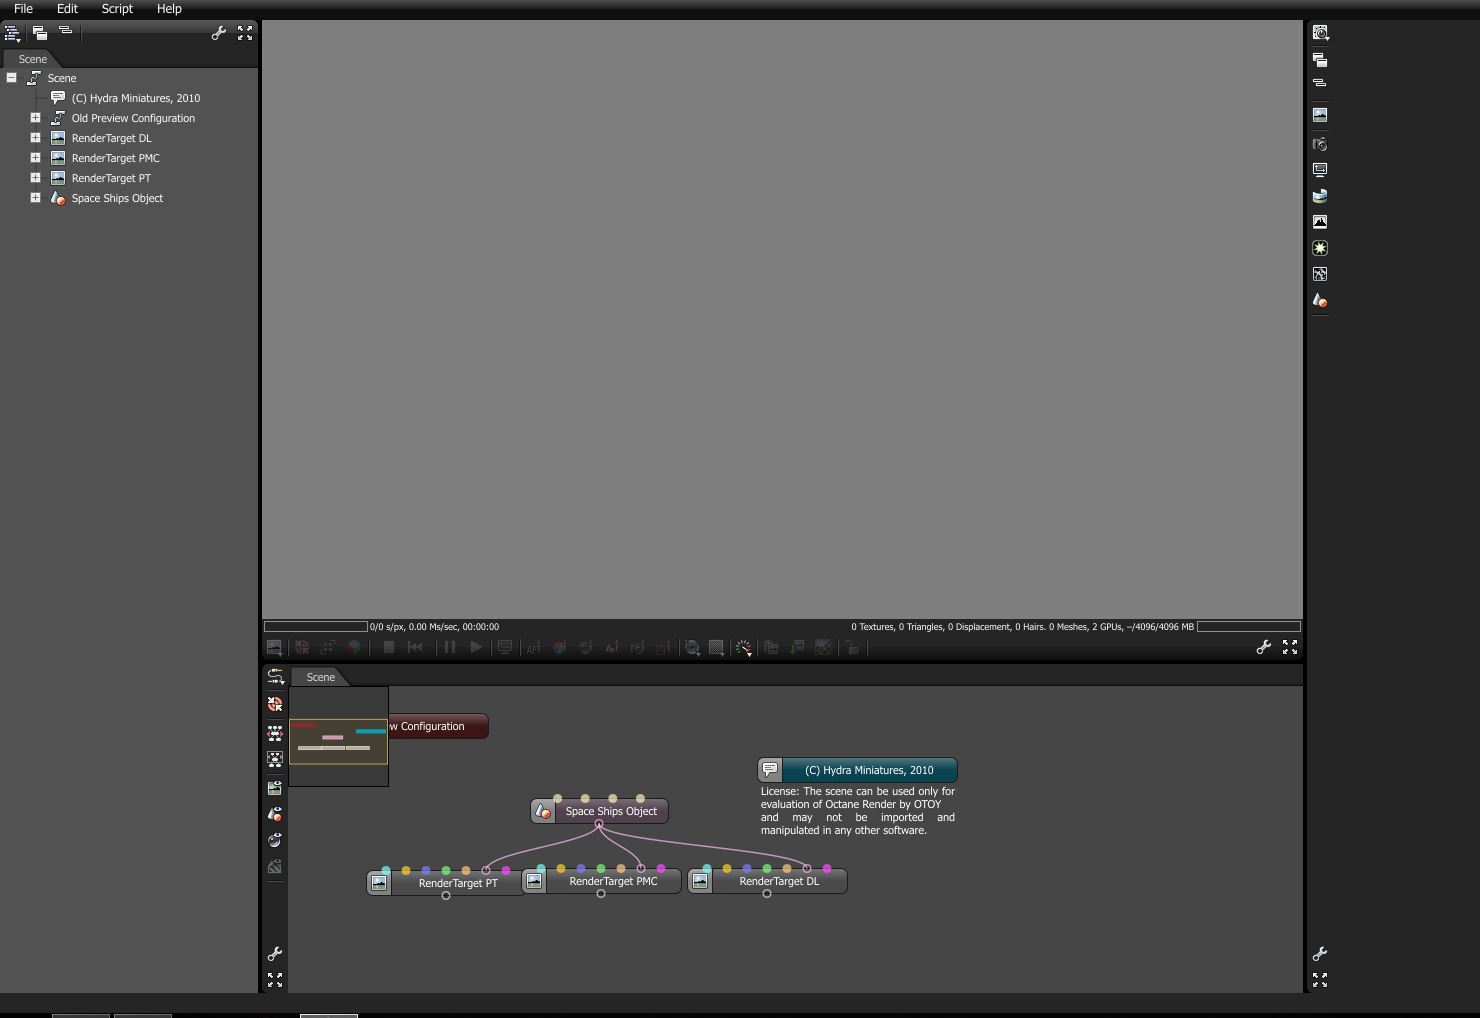Click the camera node icon in the right sidebar

tap(1320, 144)
